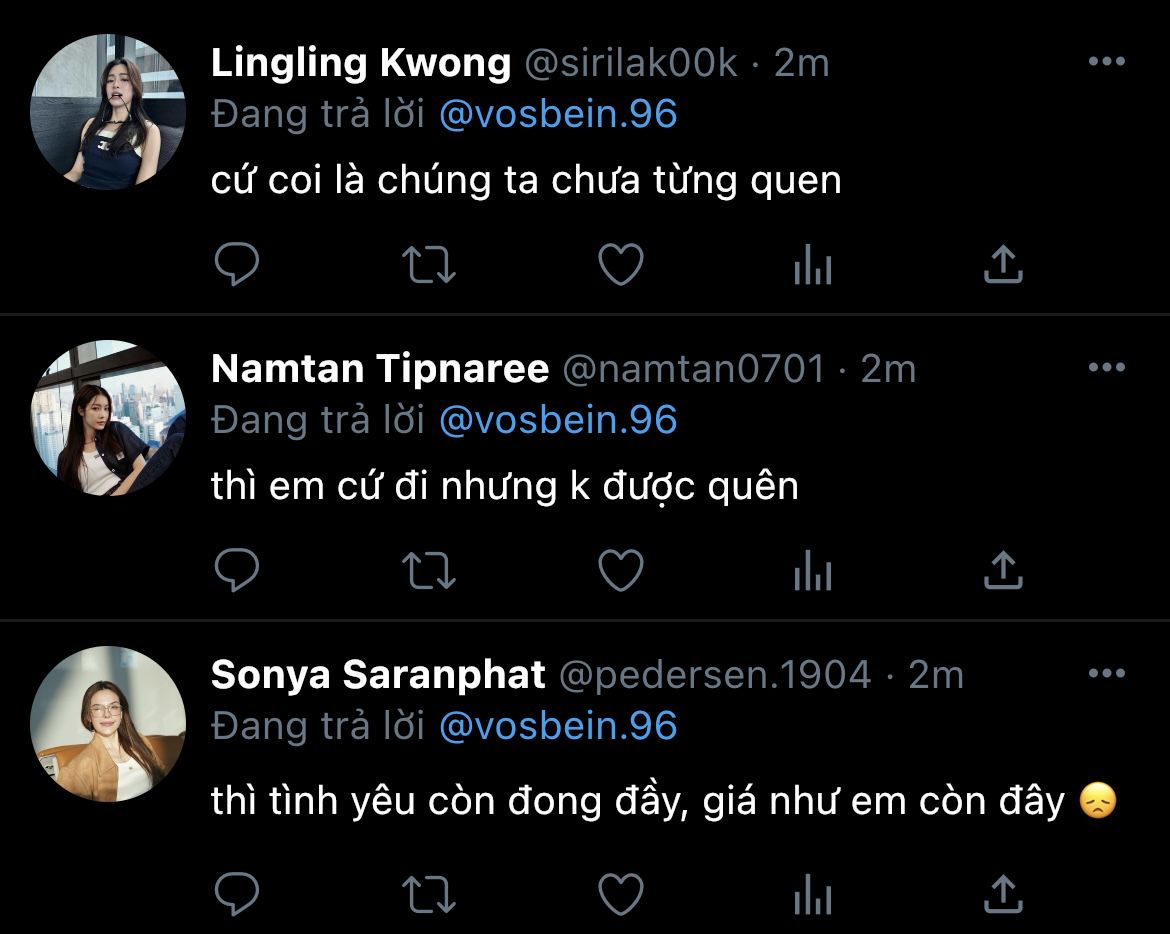Viewport: 1170px width, 934px height.
Task: Share Namtan Tipnaree's tweet
Action: click(x=1003, y=570)
